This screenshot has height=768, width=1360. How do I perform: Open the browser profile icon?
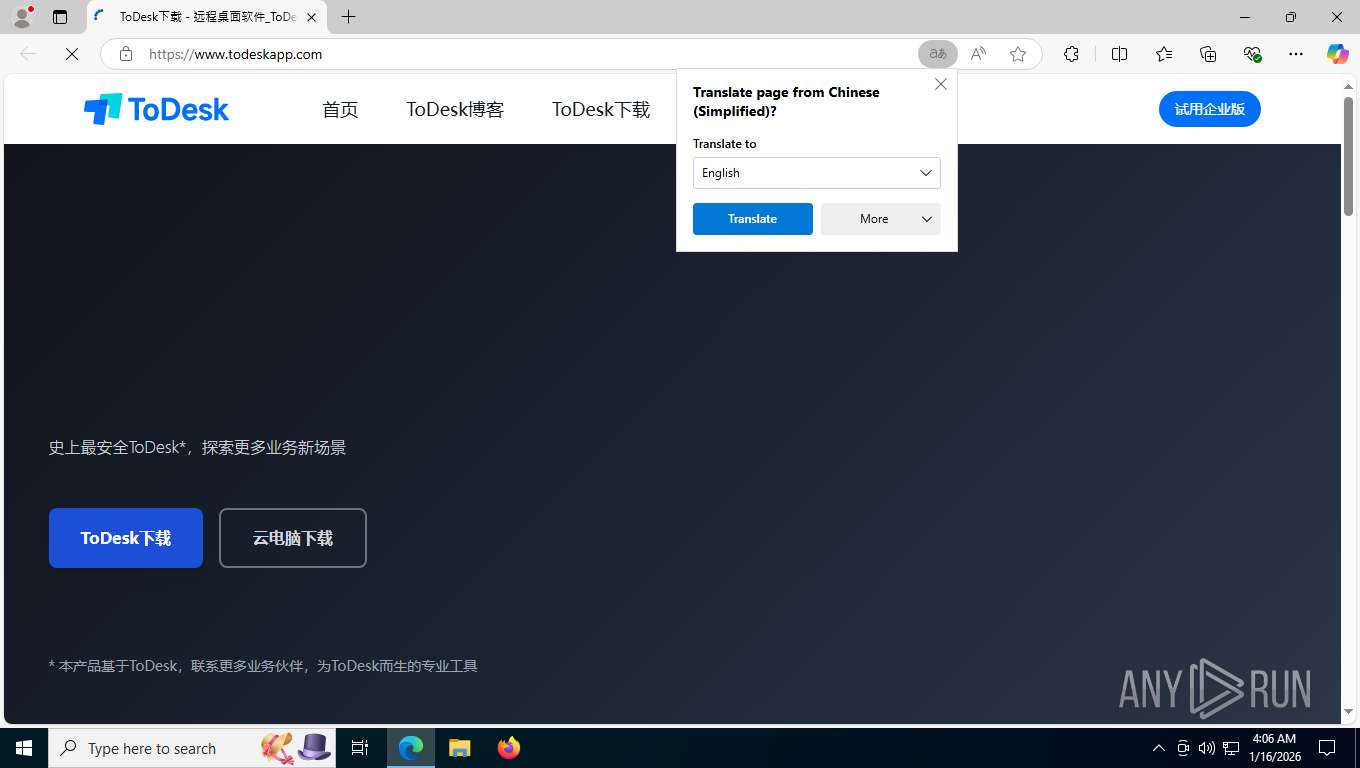[x=22, y=17]
